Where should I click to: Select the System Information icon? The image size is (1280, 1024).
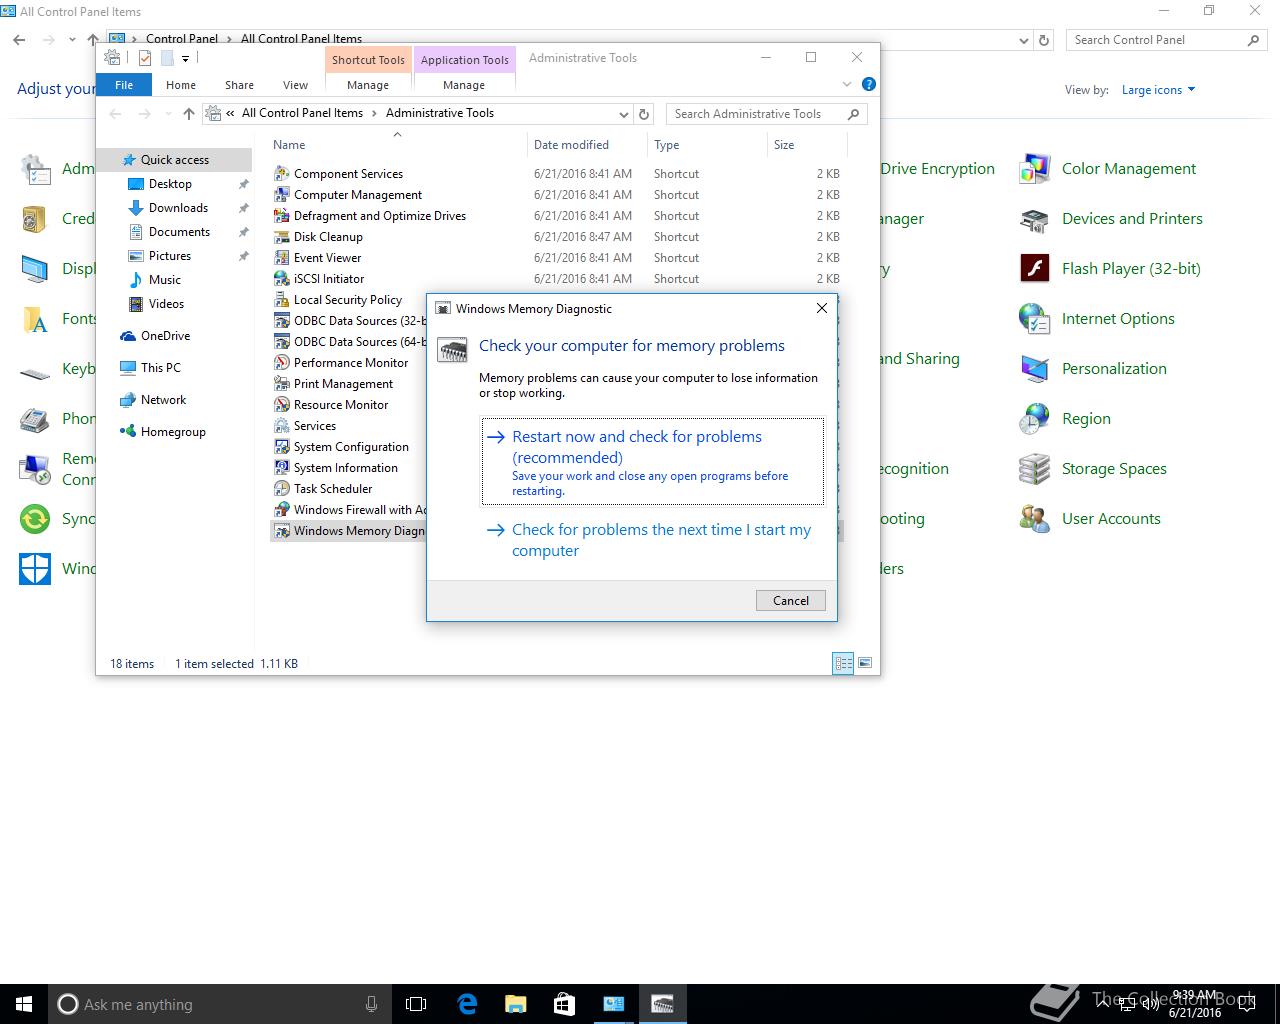pos(282,468)
